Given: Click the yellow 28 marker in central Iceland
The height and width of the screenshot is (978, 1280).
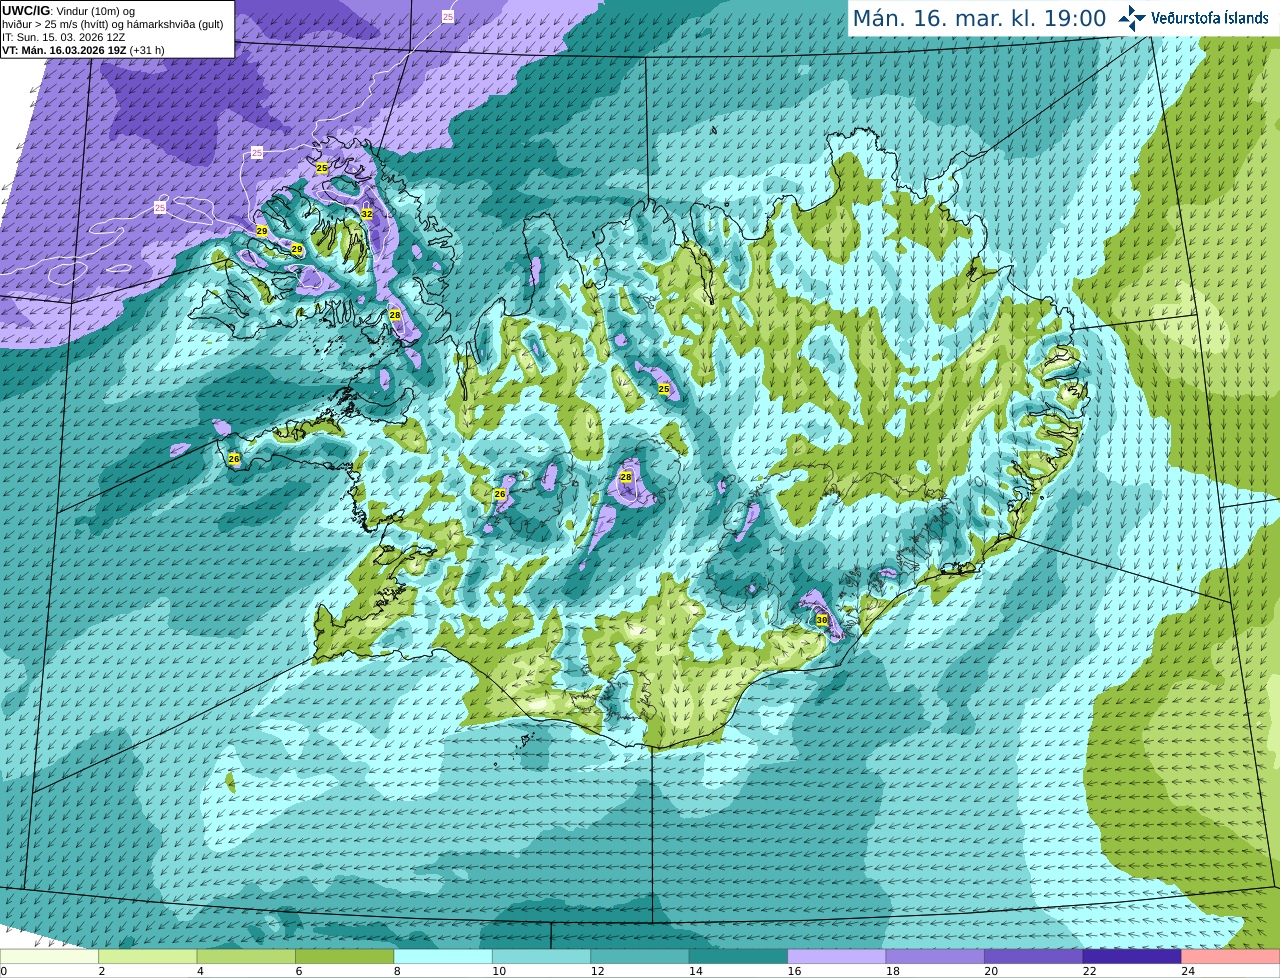Looking at the screenshot, I should point(626,477).
